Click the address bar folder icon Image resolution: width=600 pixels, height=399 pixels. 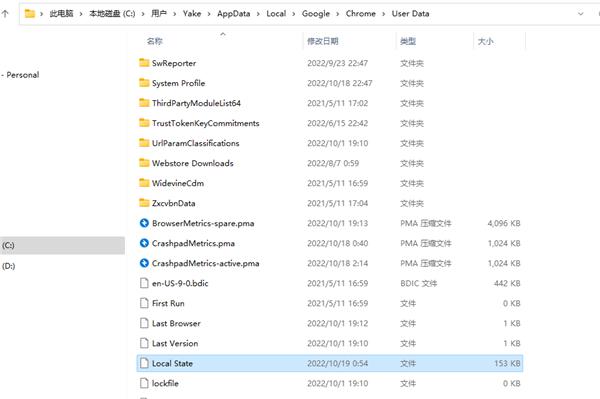tap(29, 14)
